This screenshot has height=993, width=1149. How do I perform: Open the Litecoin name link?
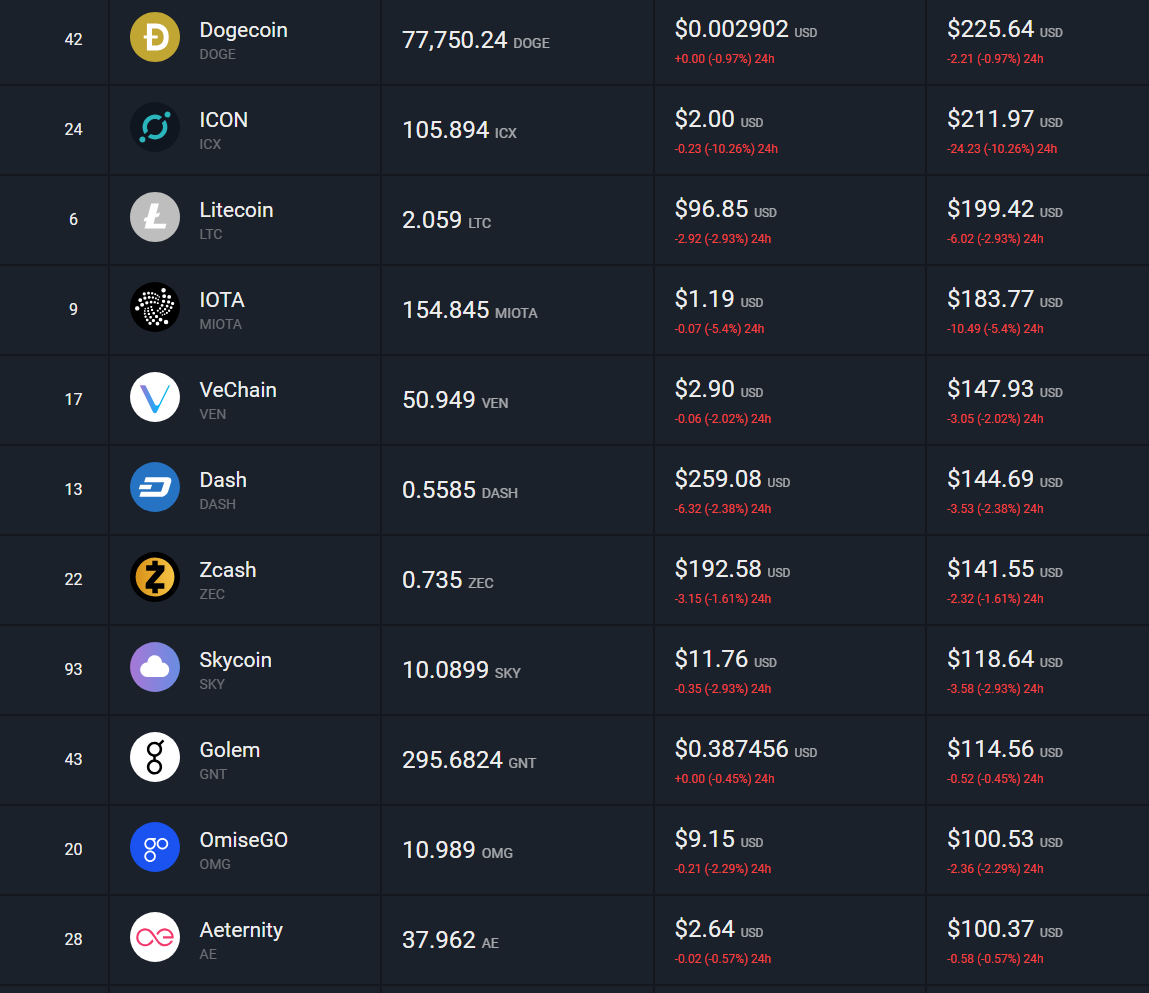tap(236, 210)
